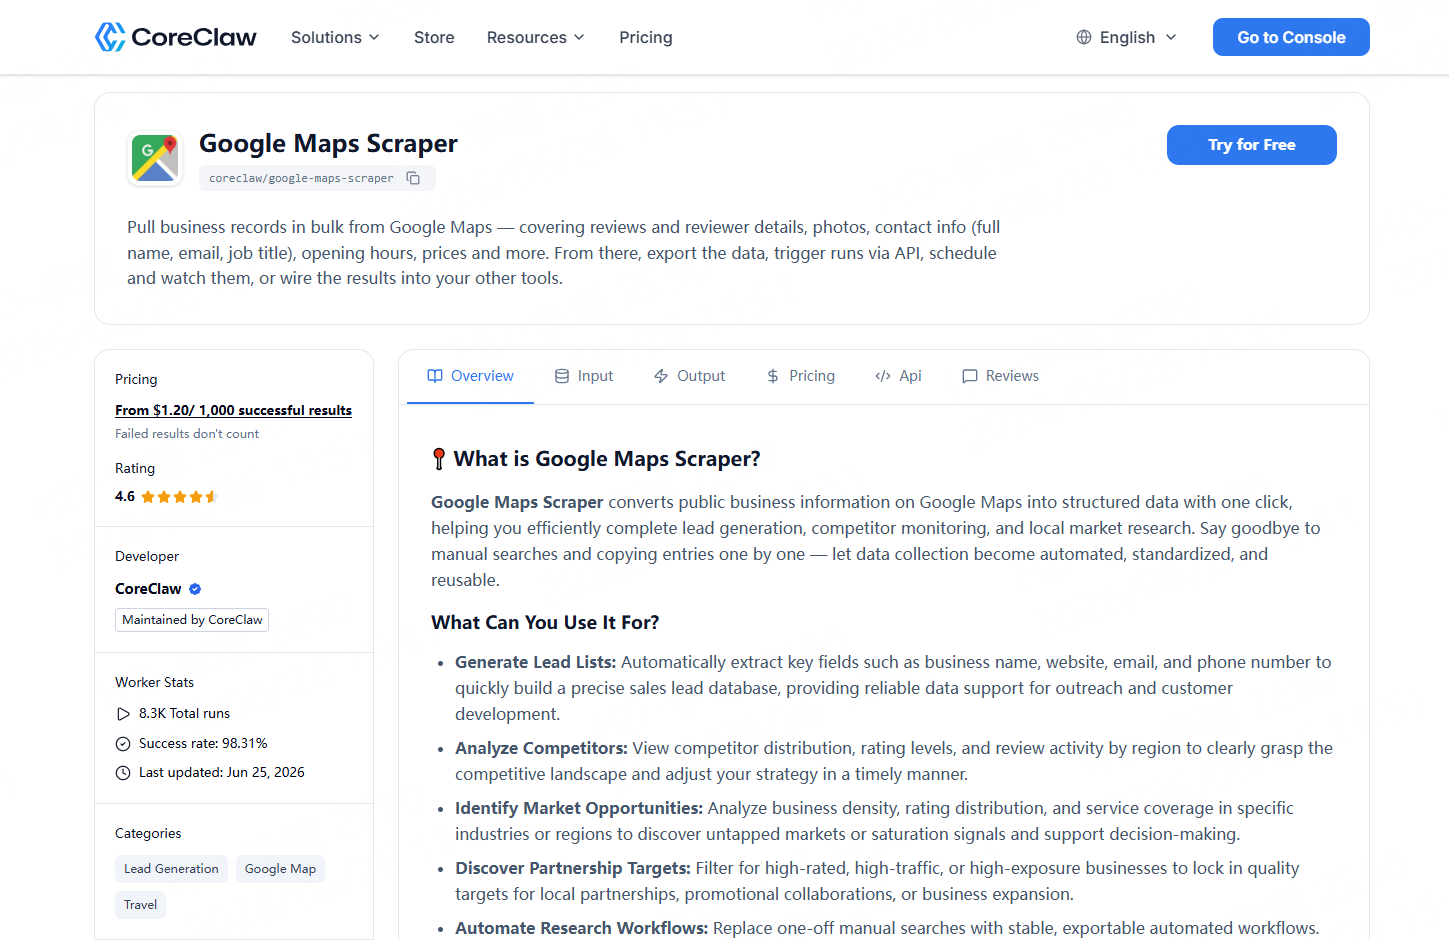
Task: Switch to the Input tab
Action: (x=584, y=376)
